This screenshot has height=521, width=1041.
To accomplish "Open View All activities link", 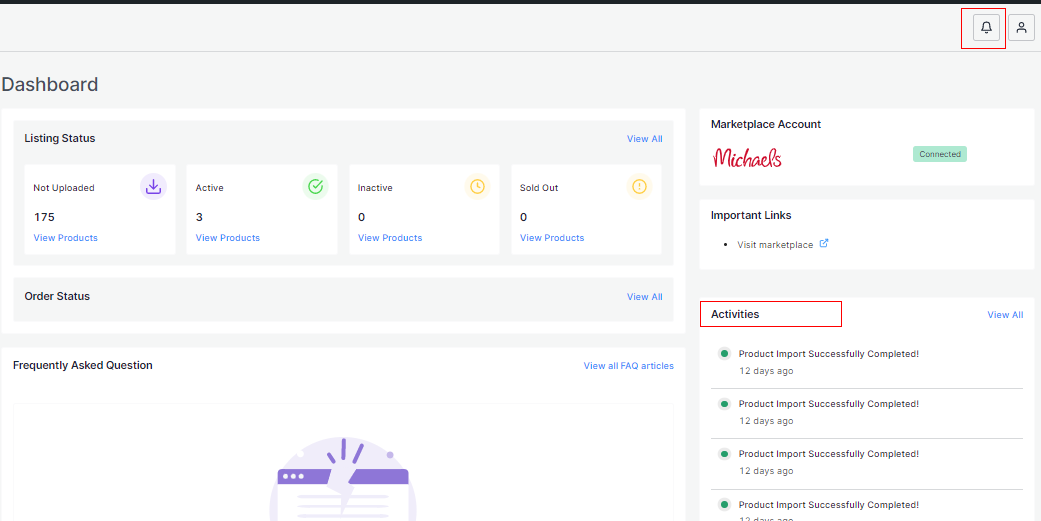I will [x=1005, y=315].
